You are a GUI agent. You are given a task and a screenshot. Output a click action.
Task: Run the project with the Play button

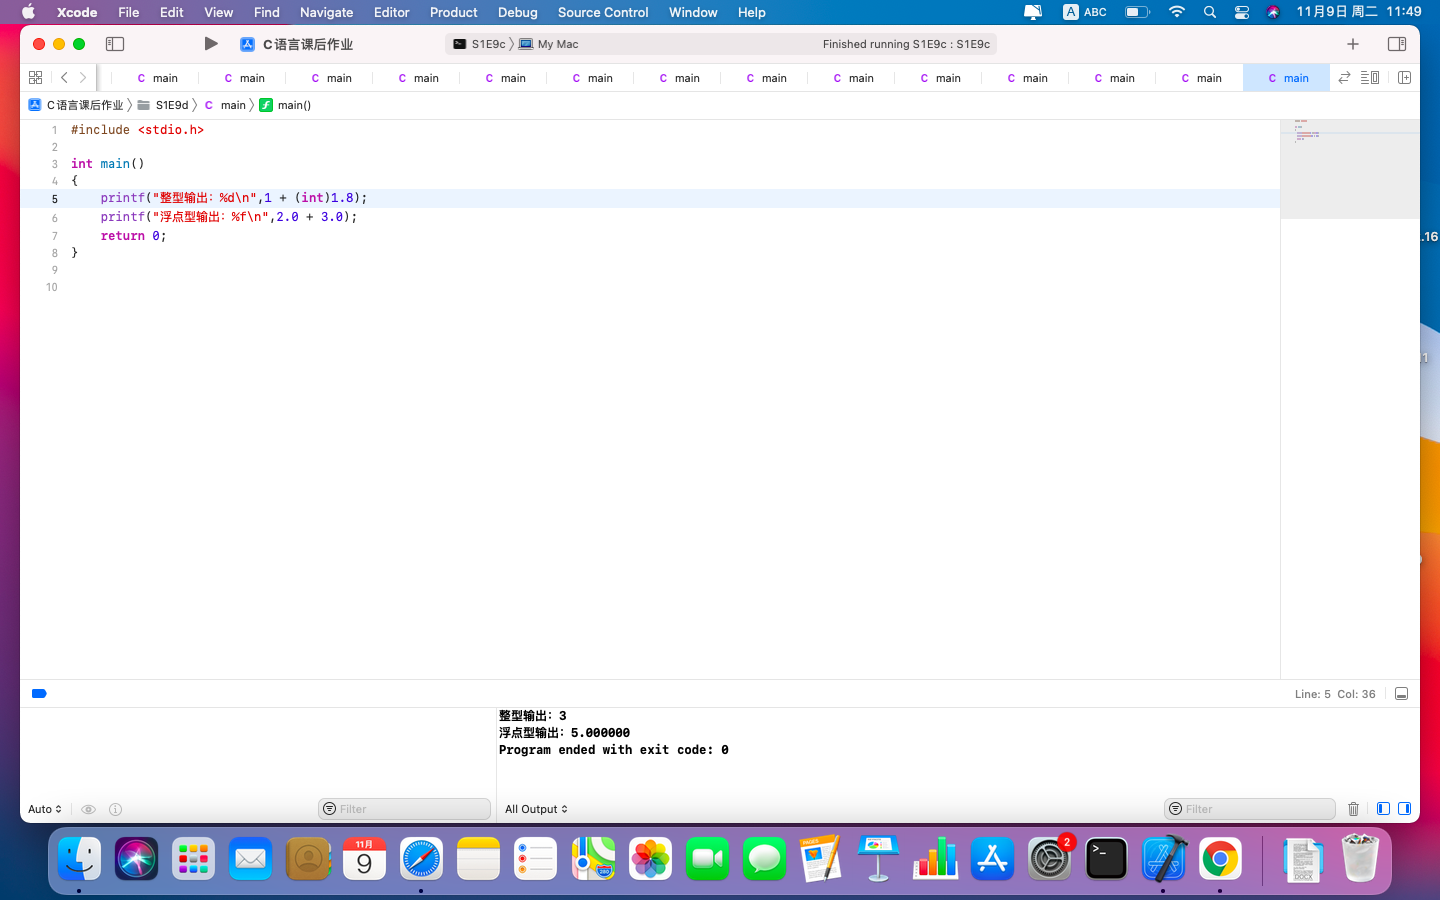210,44
